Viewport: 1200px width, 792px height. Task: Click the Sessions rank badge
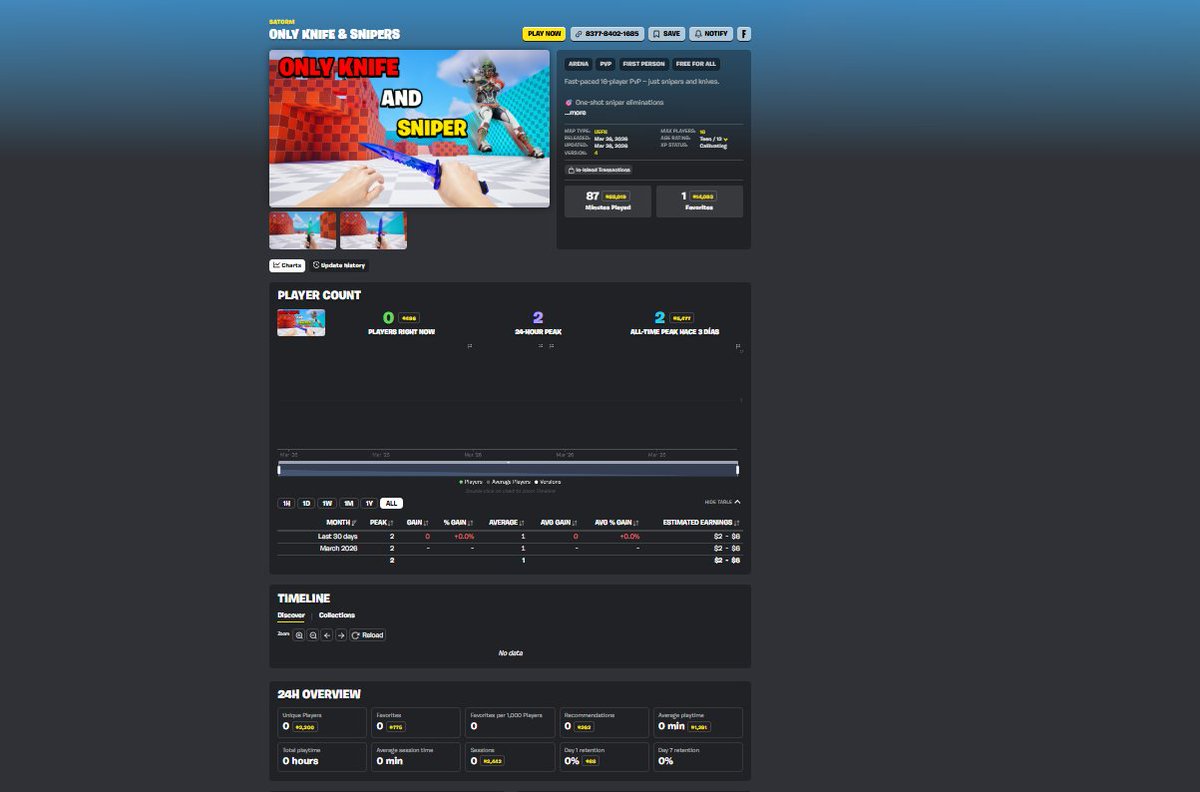491,761
